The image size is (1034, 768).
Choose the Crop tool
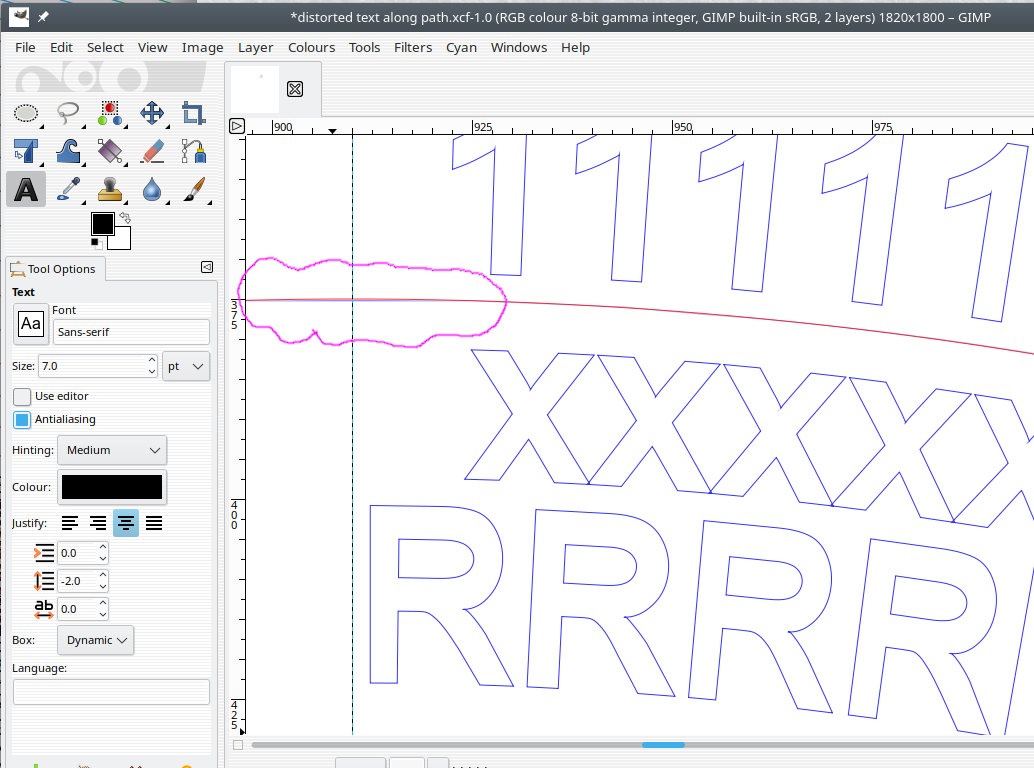[x=194, y=113]
